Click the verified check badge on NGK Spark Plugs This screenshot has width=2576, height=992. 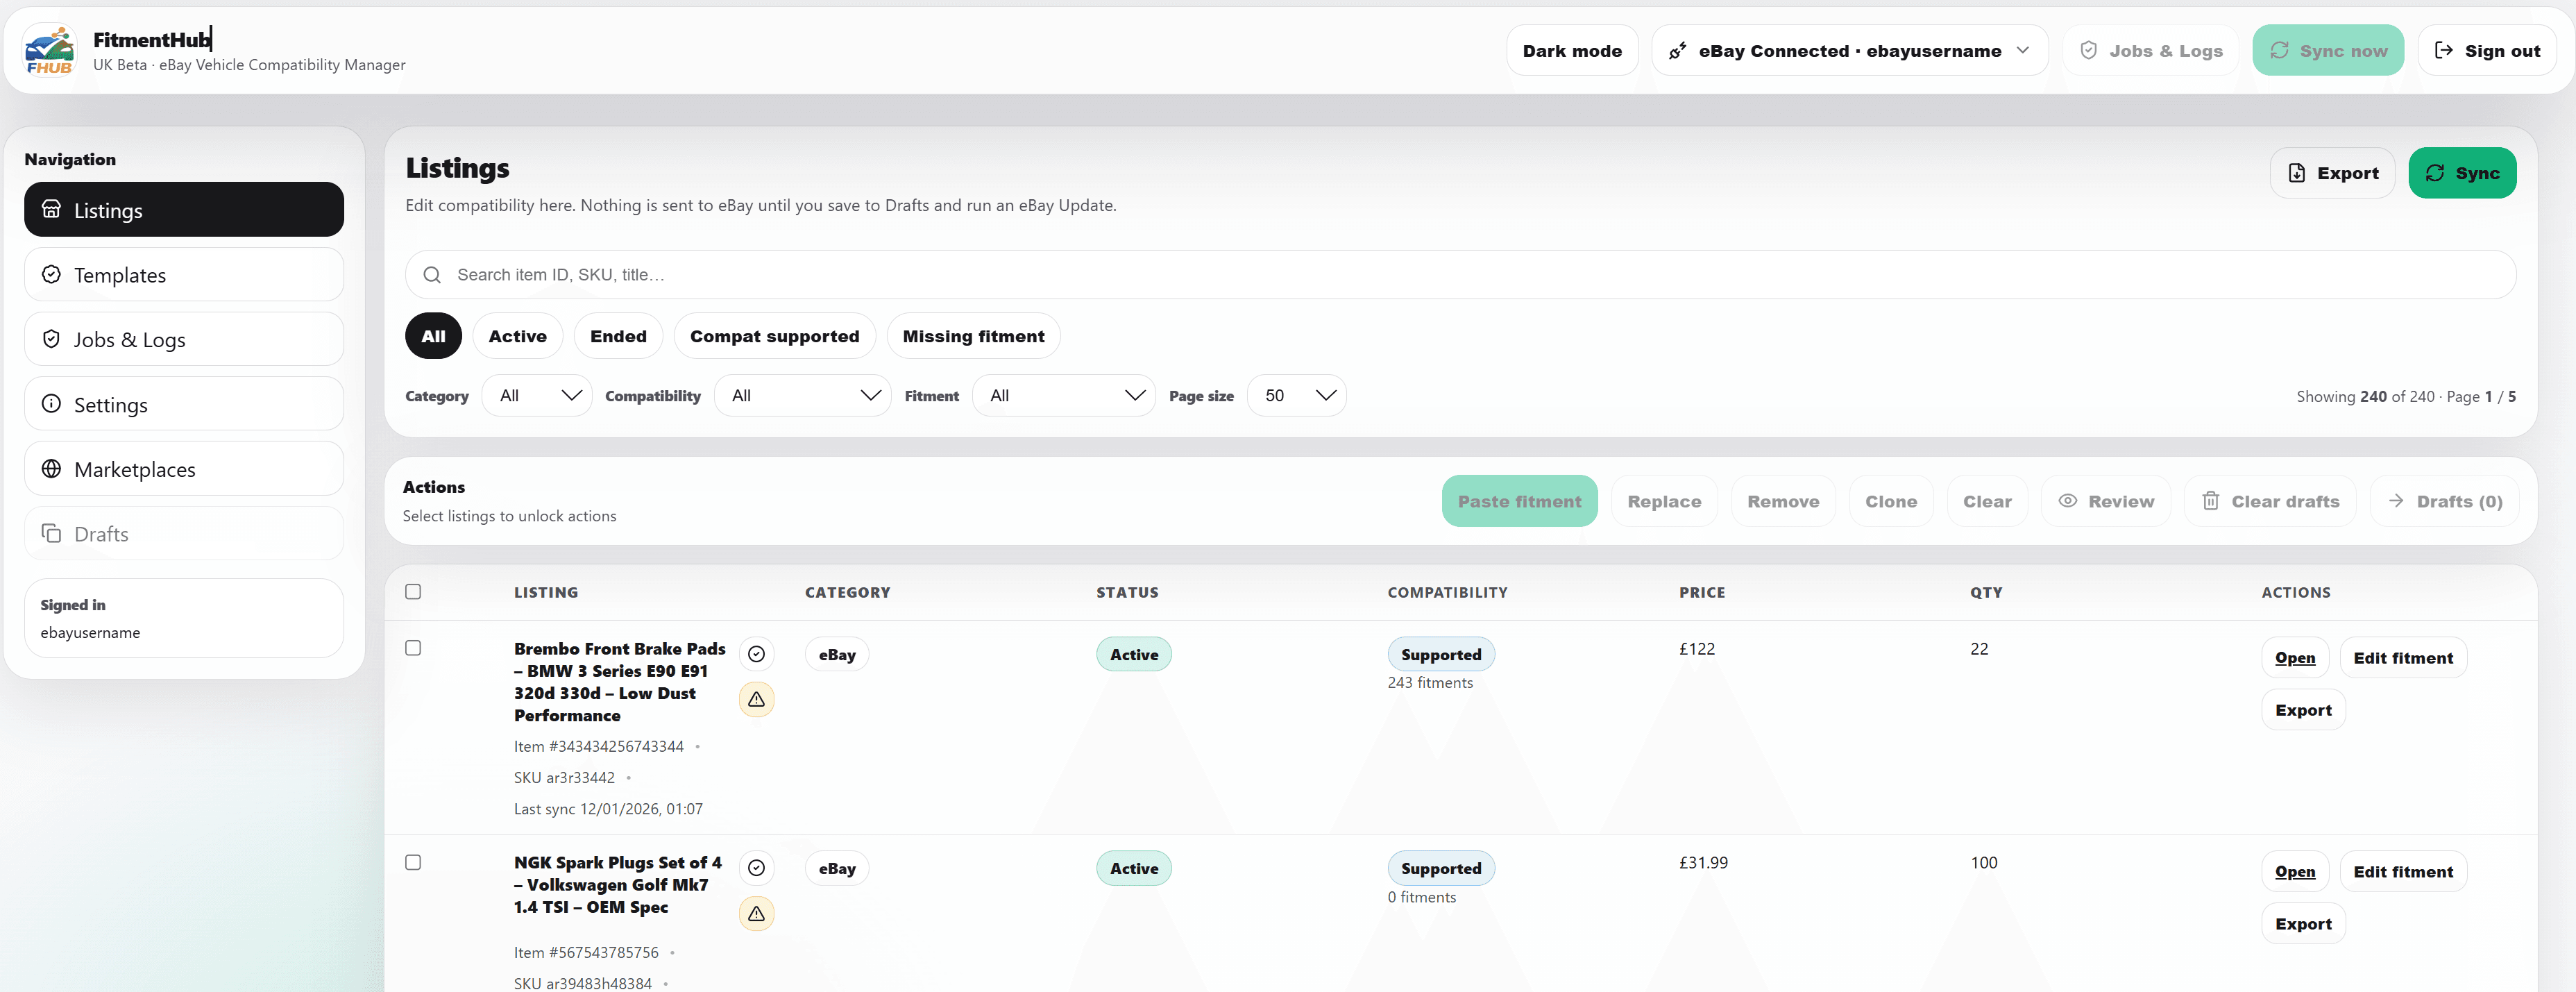pos(757,868)
